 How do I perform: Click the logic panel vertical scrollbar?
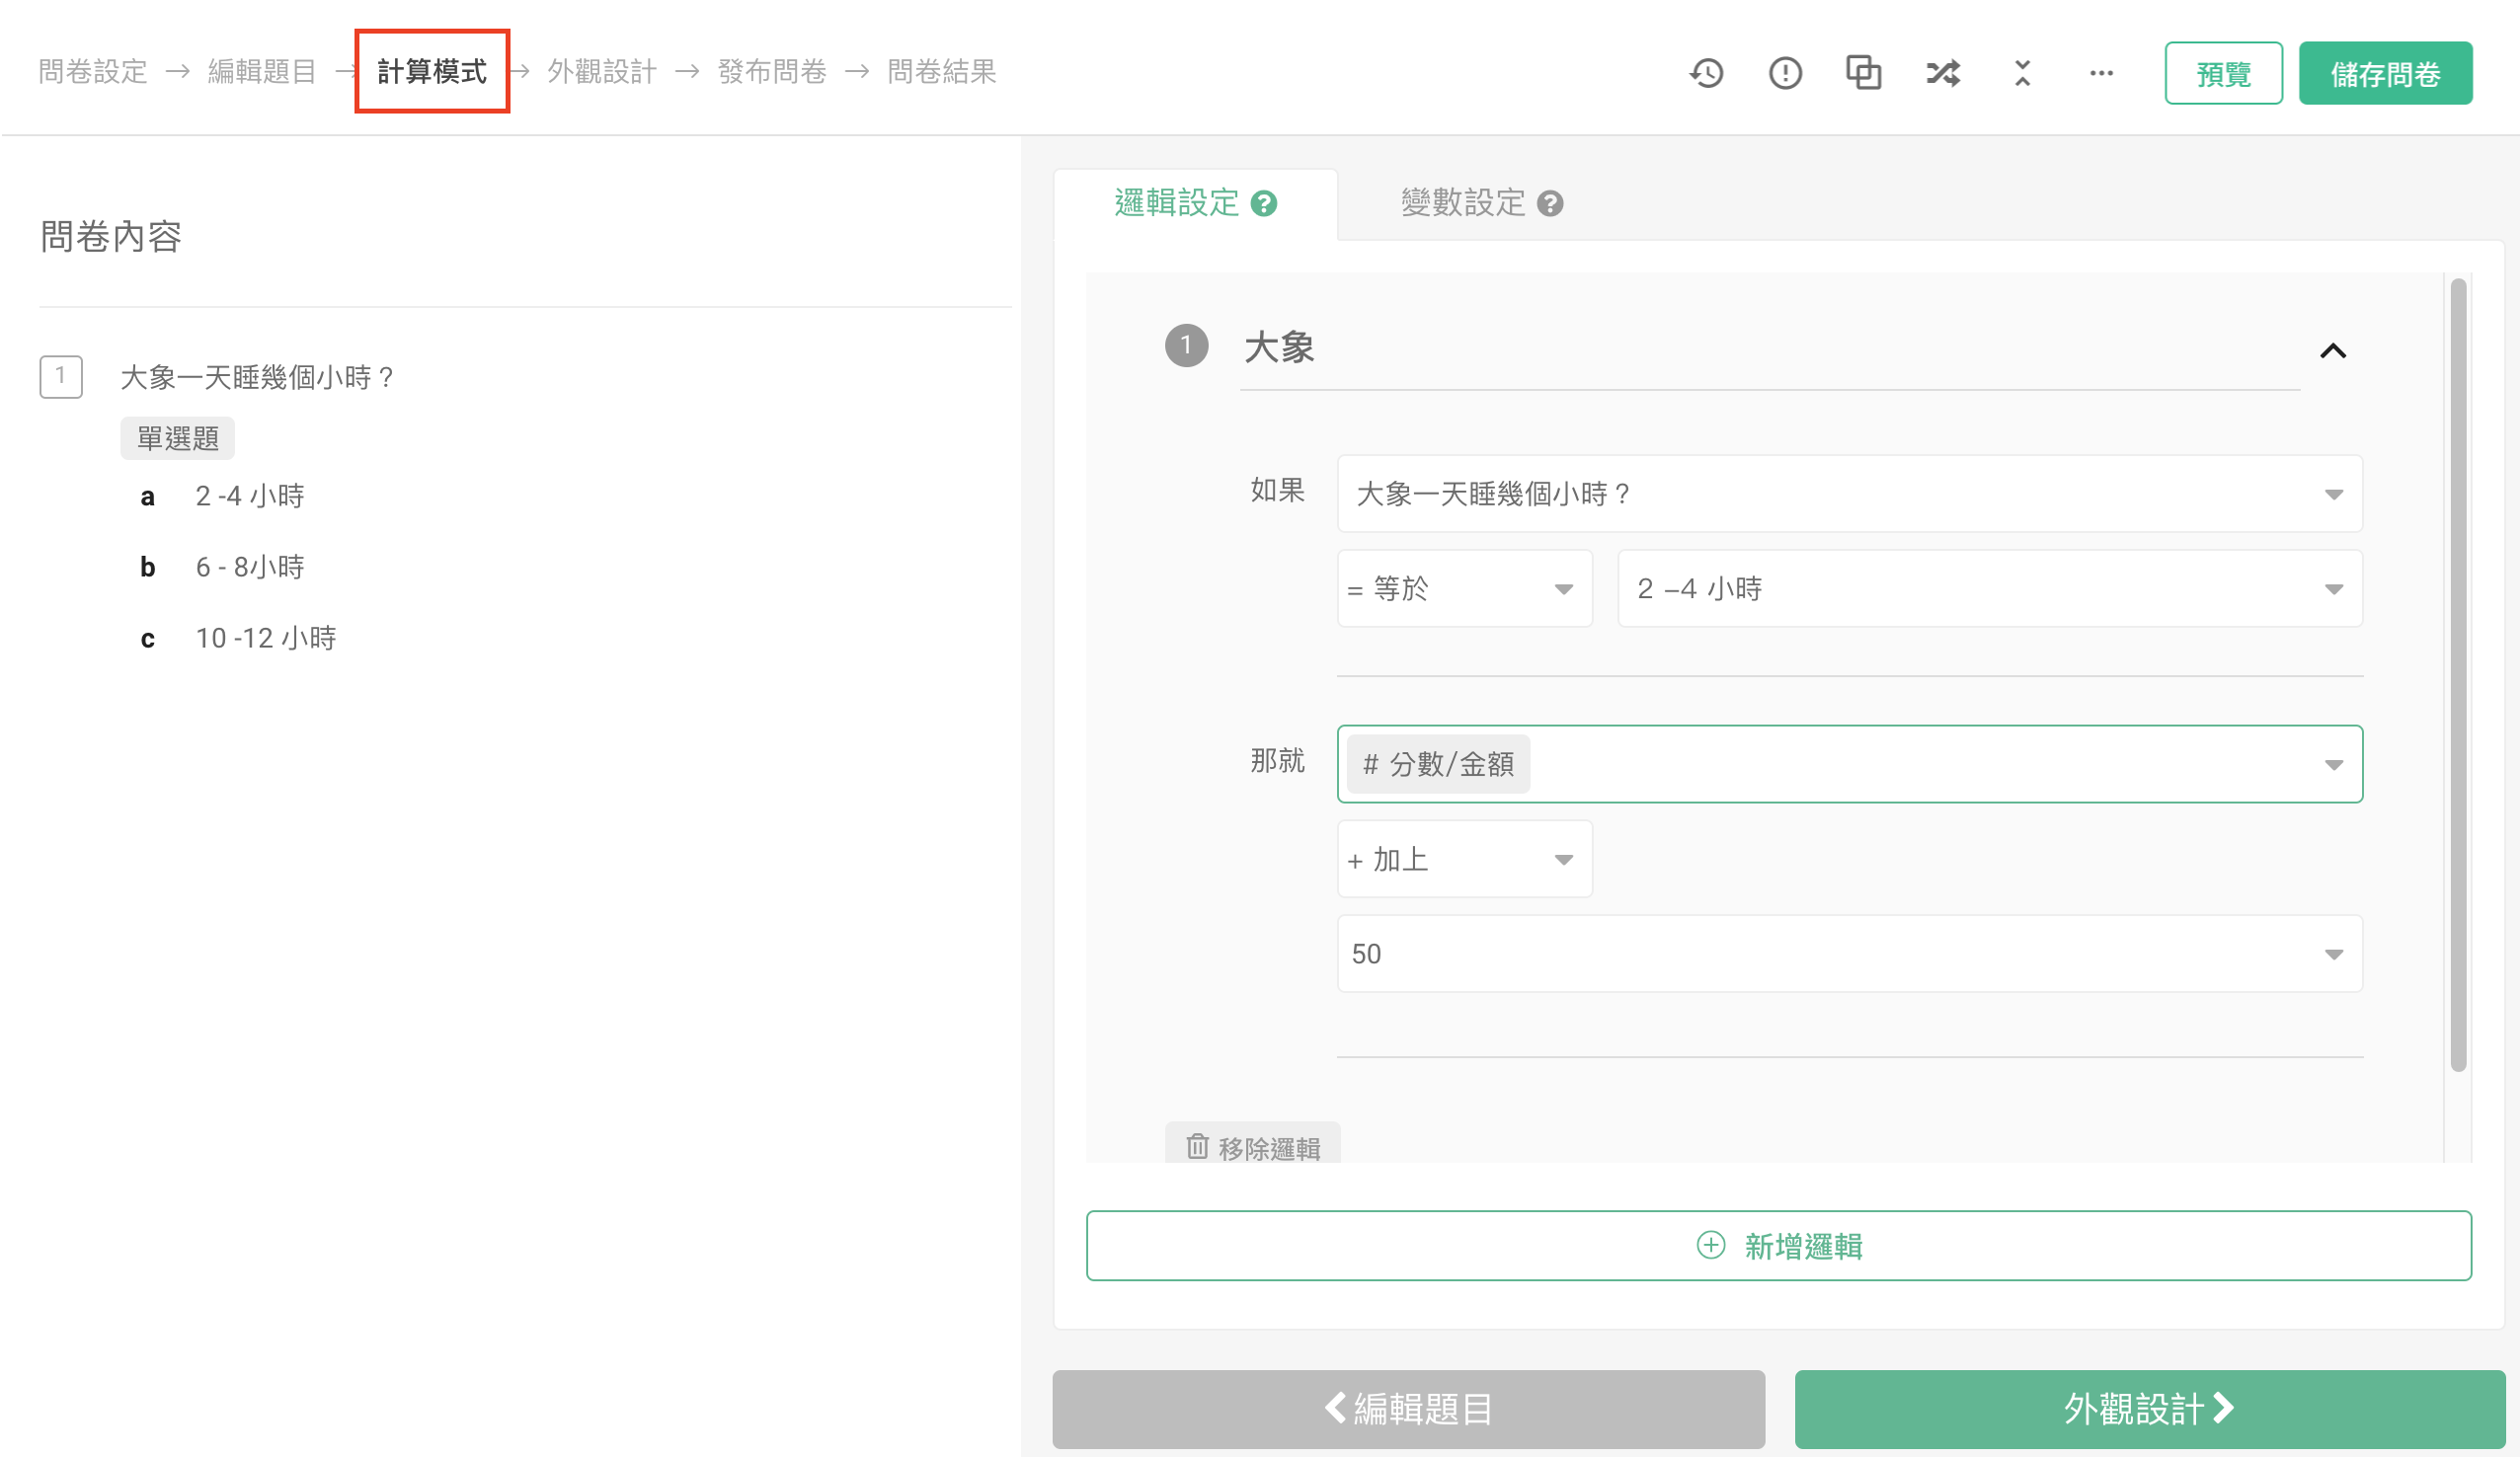(x=2458, y=676)
